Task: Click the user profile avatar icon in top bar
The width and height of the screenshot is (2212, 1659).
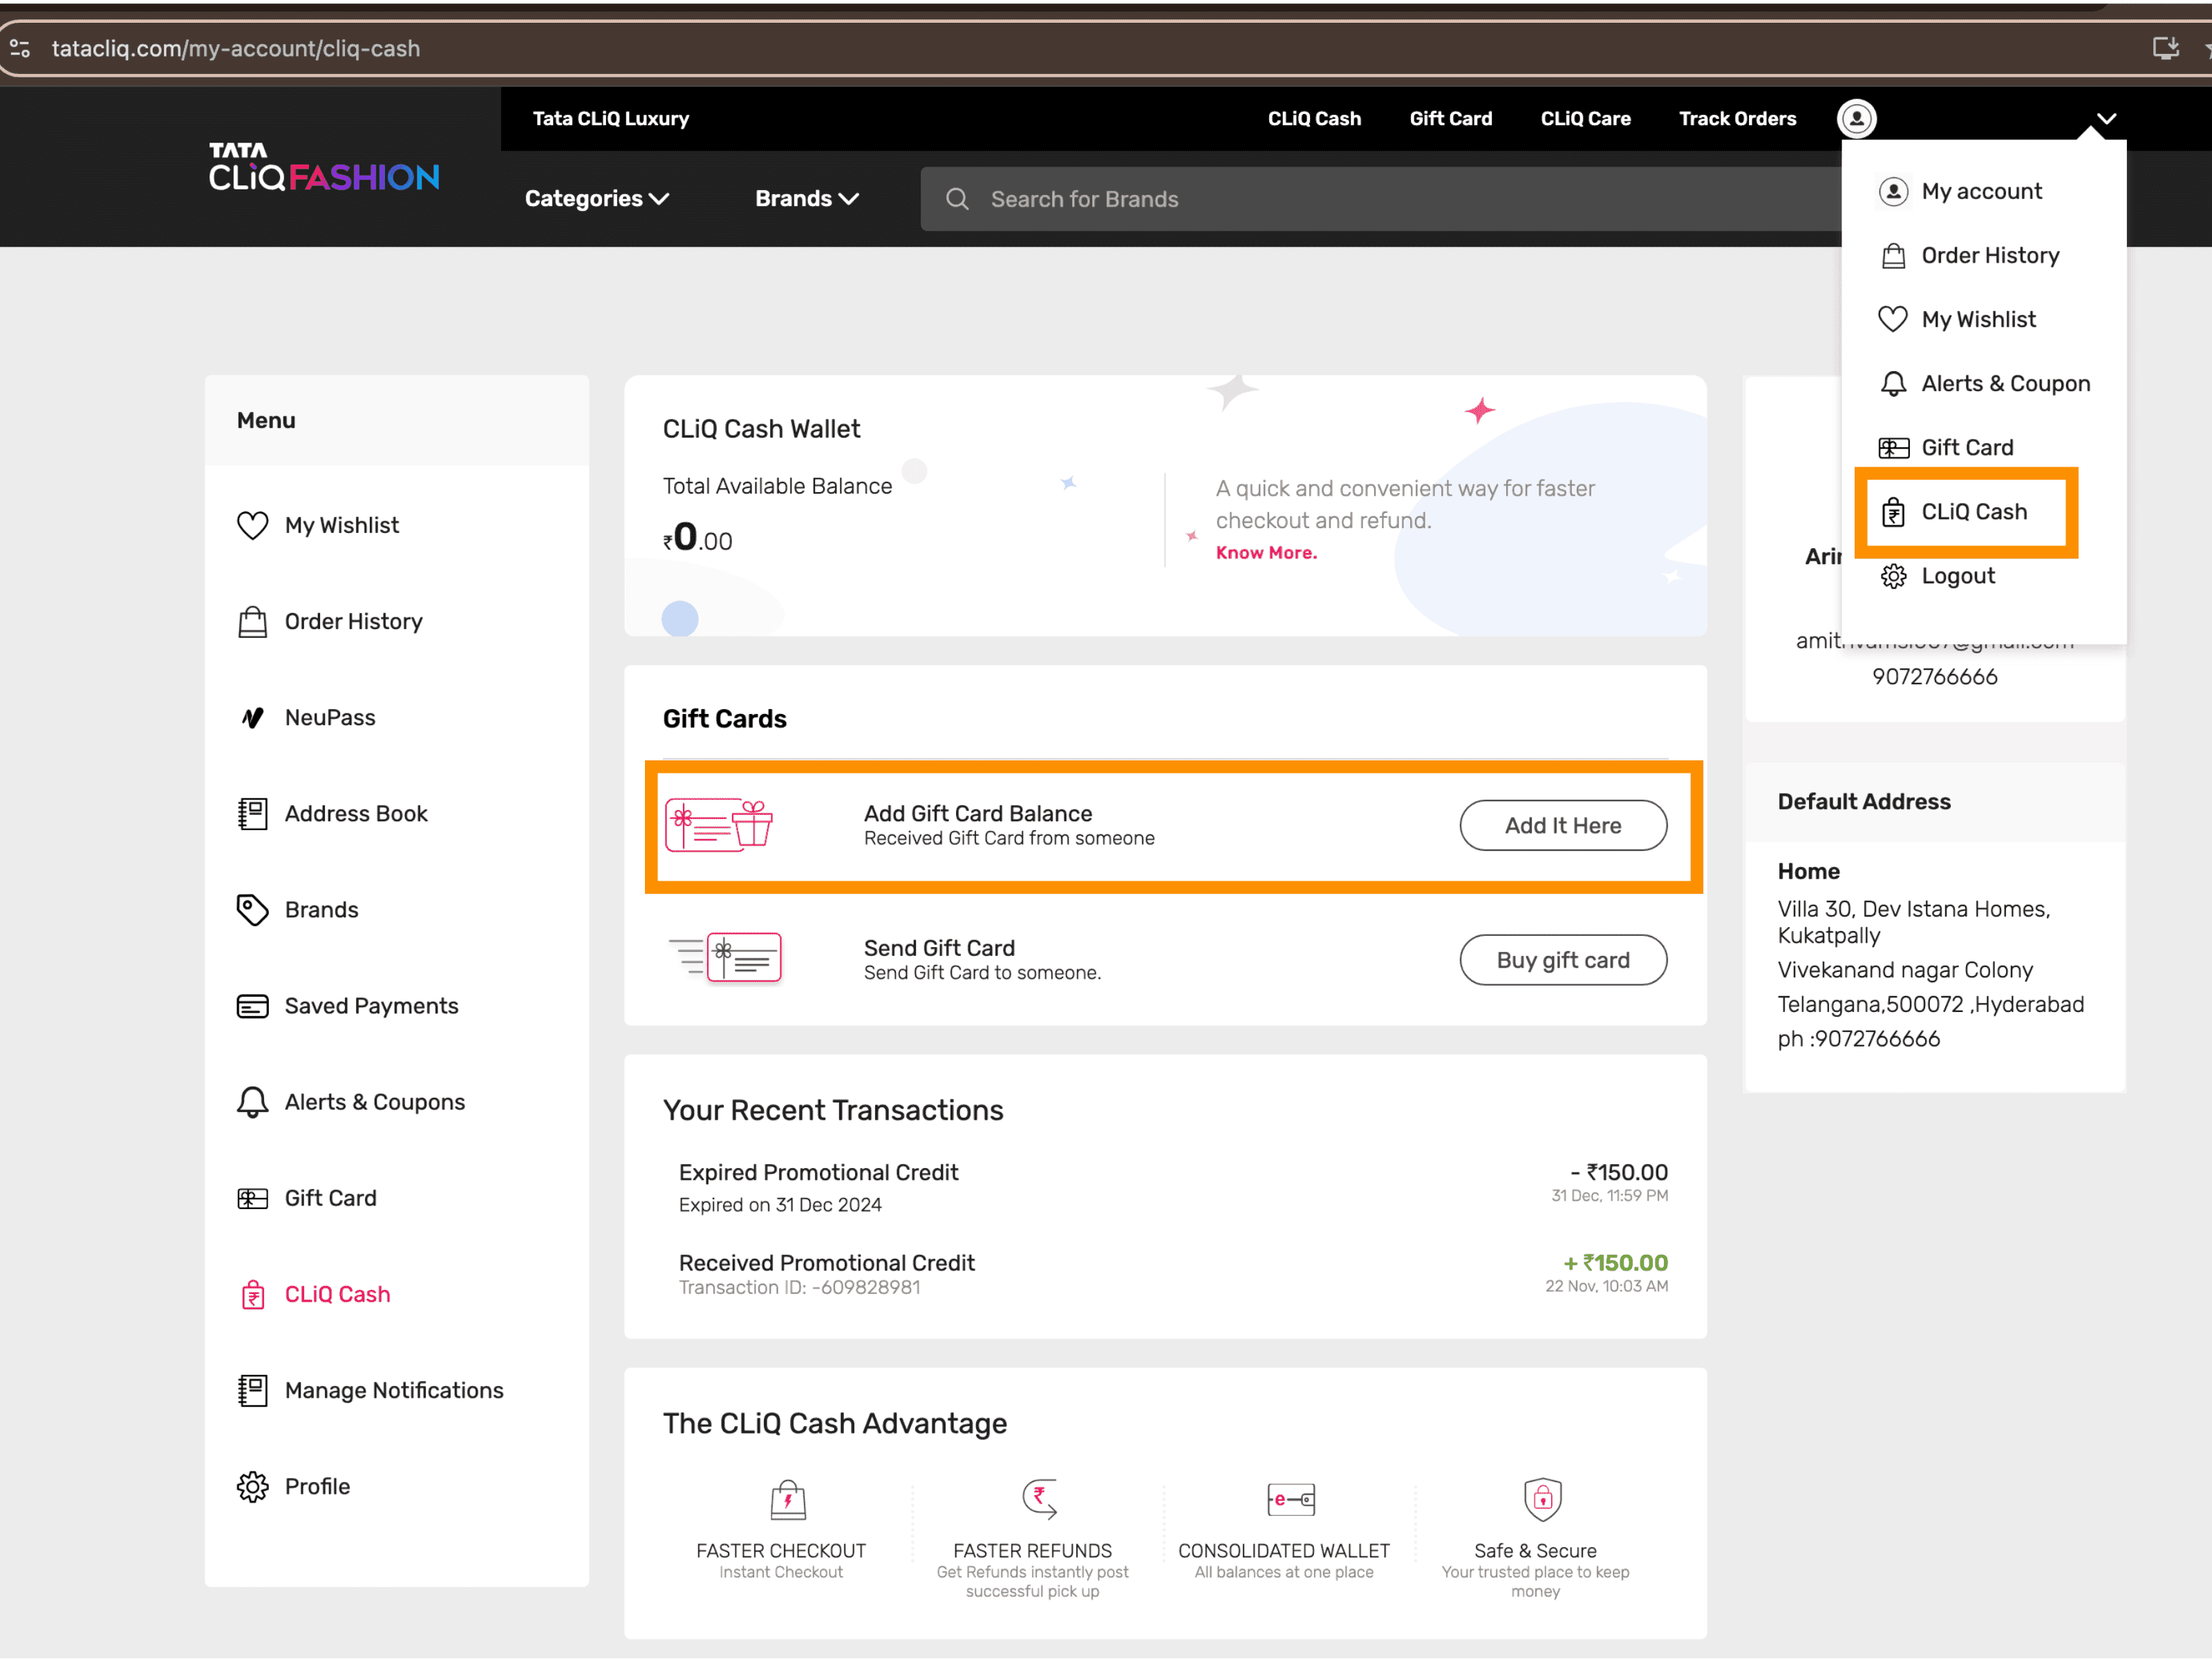Action: click(x=1856, y=119)
